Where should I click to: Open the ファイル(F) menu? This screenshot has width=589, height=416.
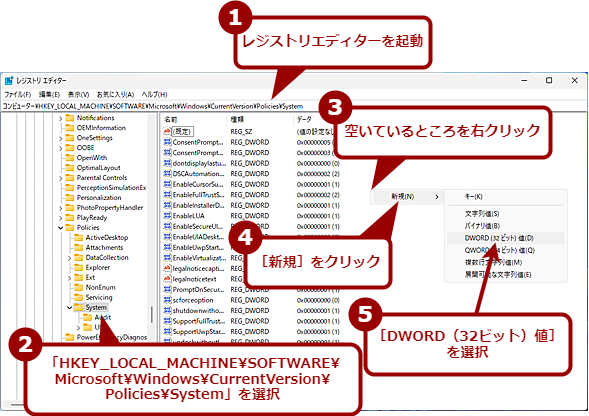tap(17, 94)
